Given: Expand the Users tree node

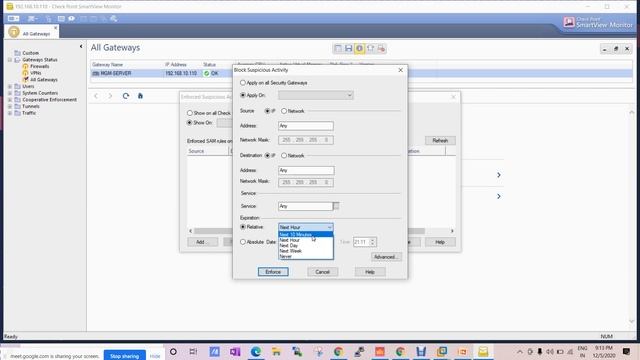Looking at the screenshot, I should (10, 87).
